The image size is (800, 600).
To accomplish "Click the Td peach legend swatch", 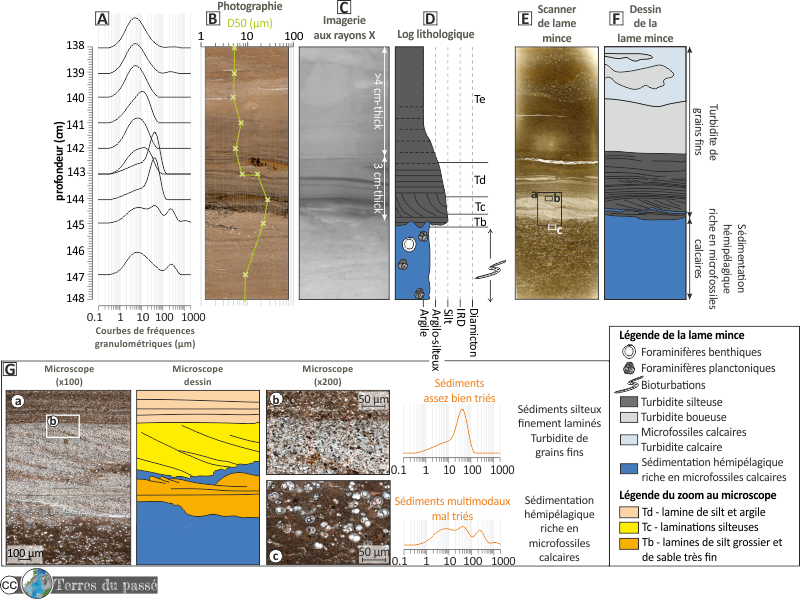I will point(629,512).
